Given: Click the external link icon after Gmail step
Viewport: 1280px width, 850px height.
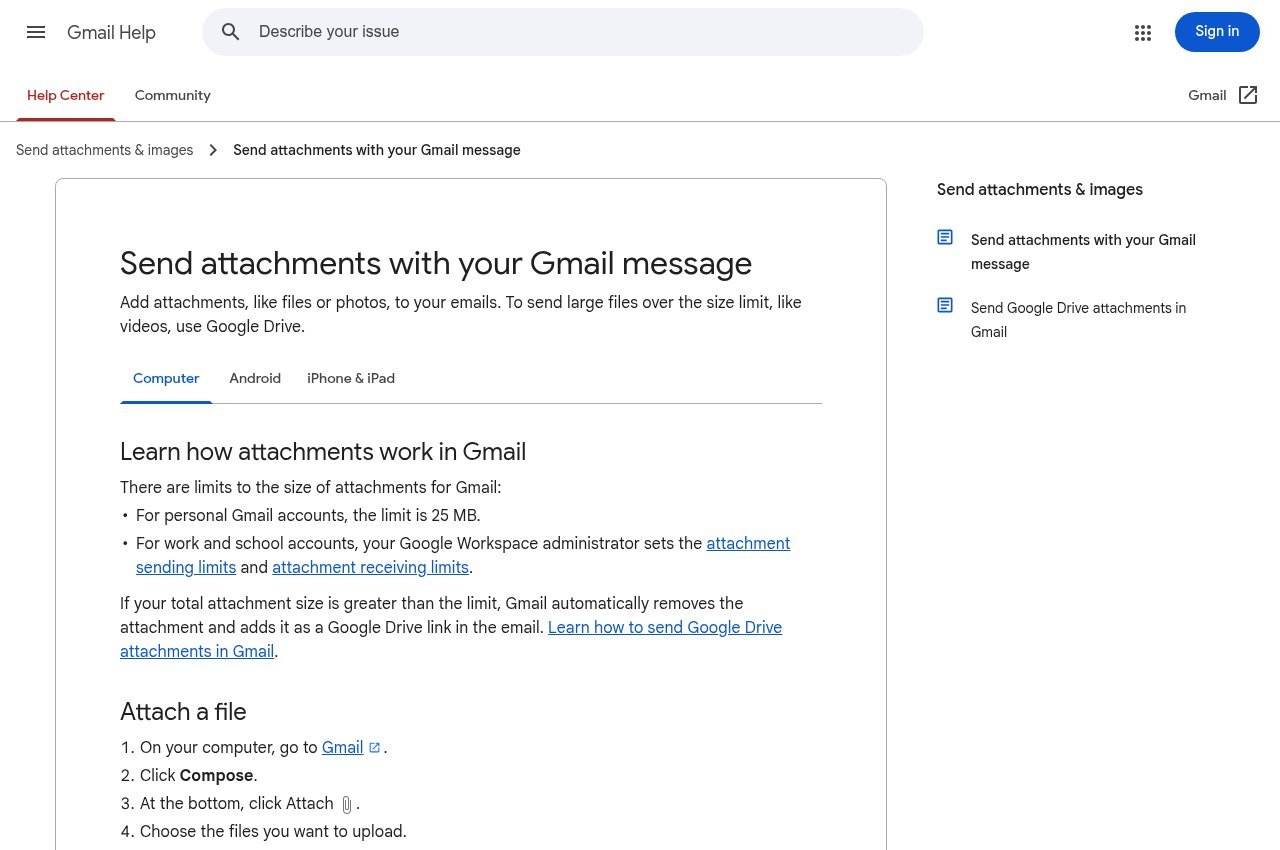Looking at the screenshot, I should pyautogui.click(x=375, y=747).
